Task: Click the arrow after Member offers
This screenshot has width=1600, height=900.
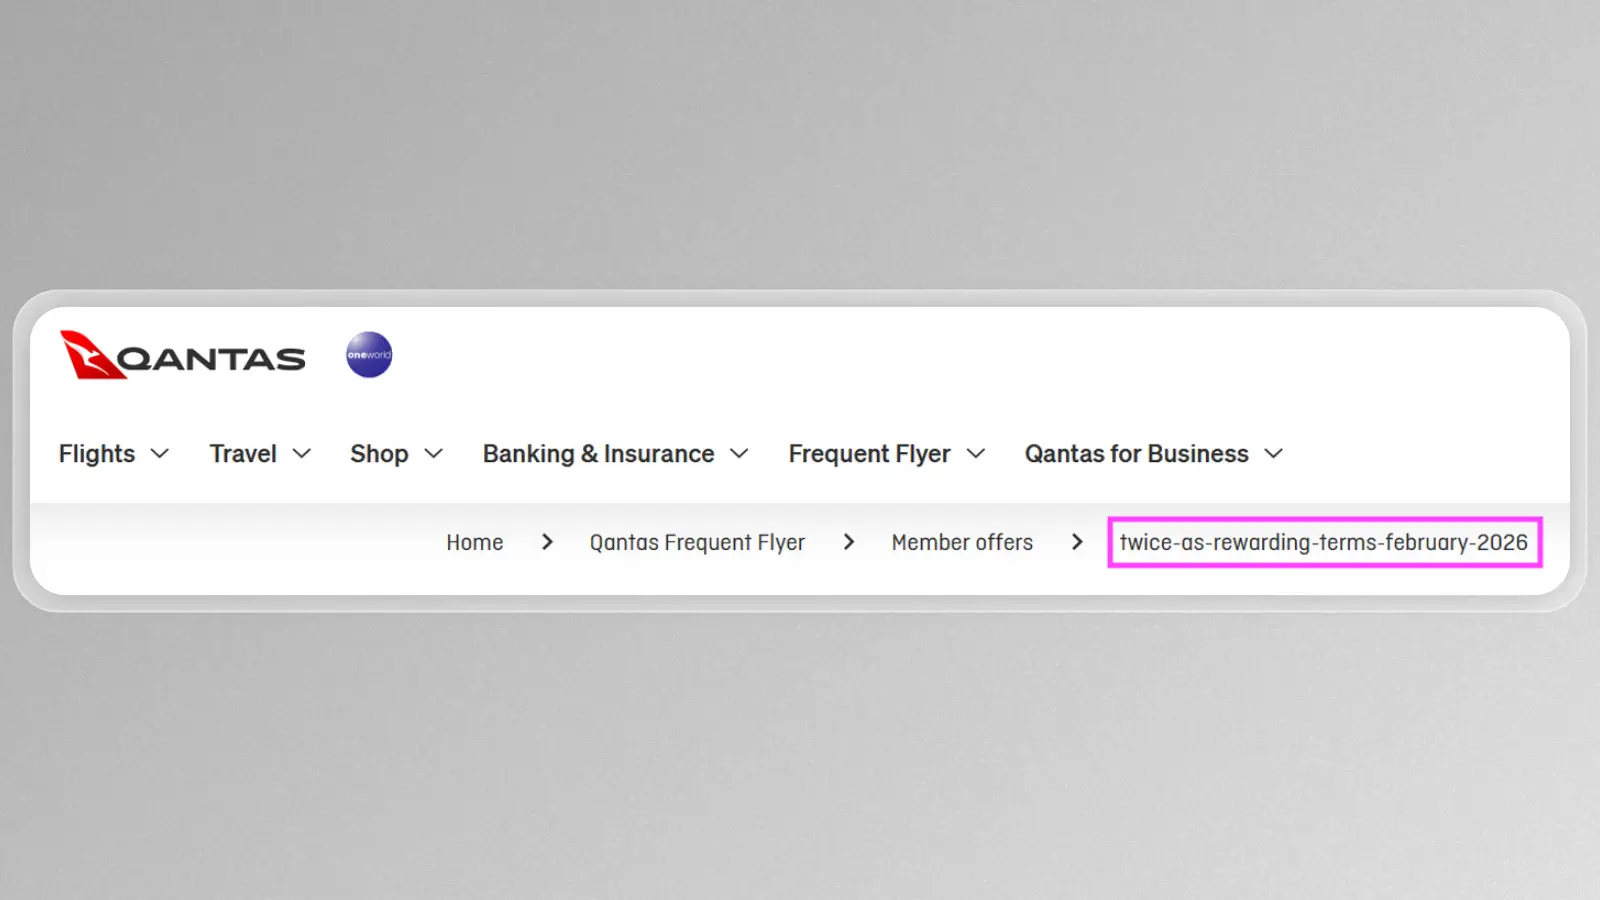Action: click(x=1077, y=542)
